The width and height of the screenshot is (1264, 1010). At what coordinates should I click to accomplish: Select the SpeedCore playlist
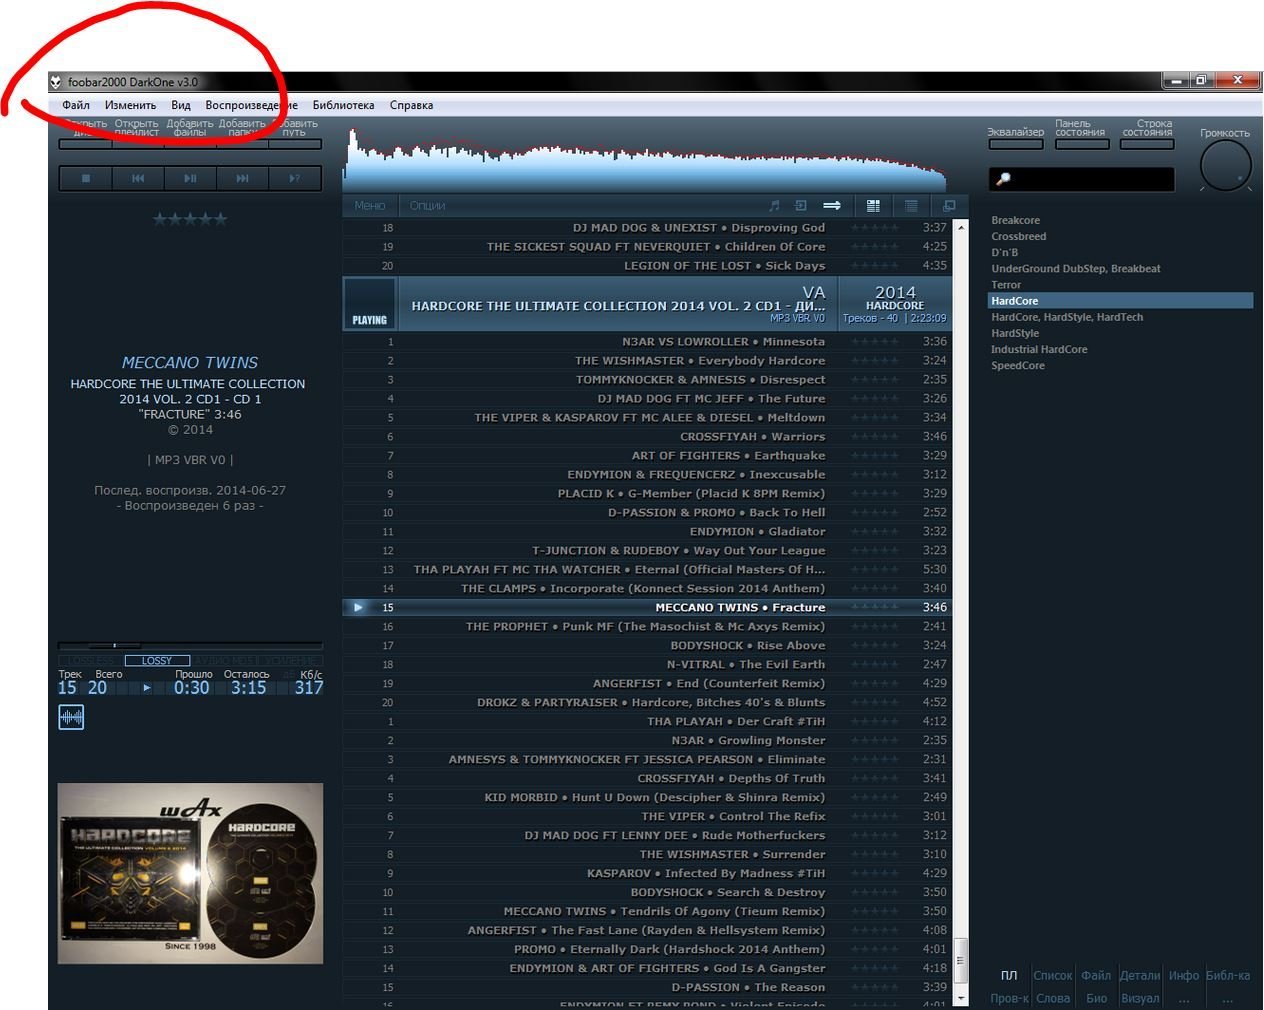pos(1017,365)
